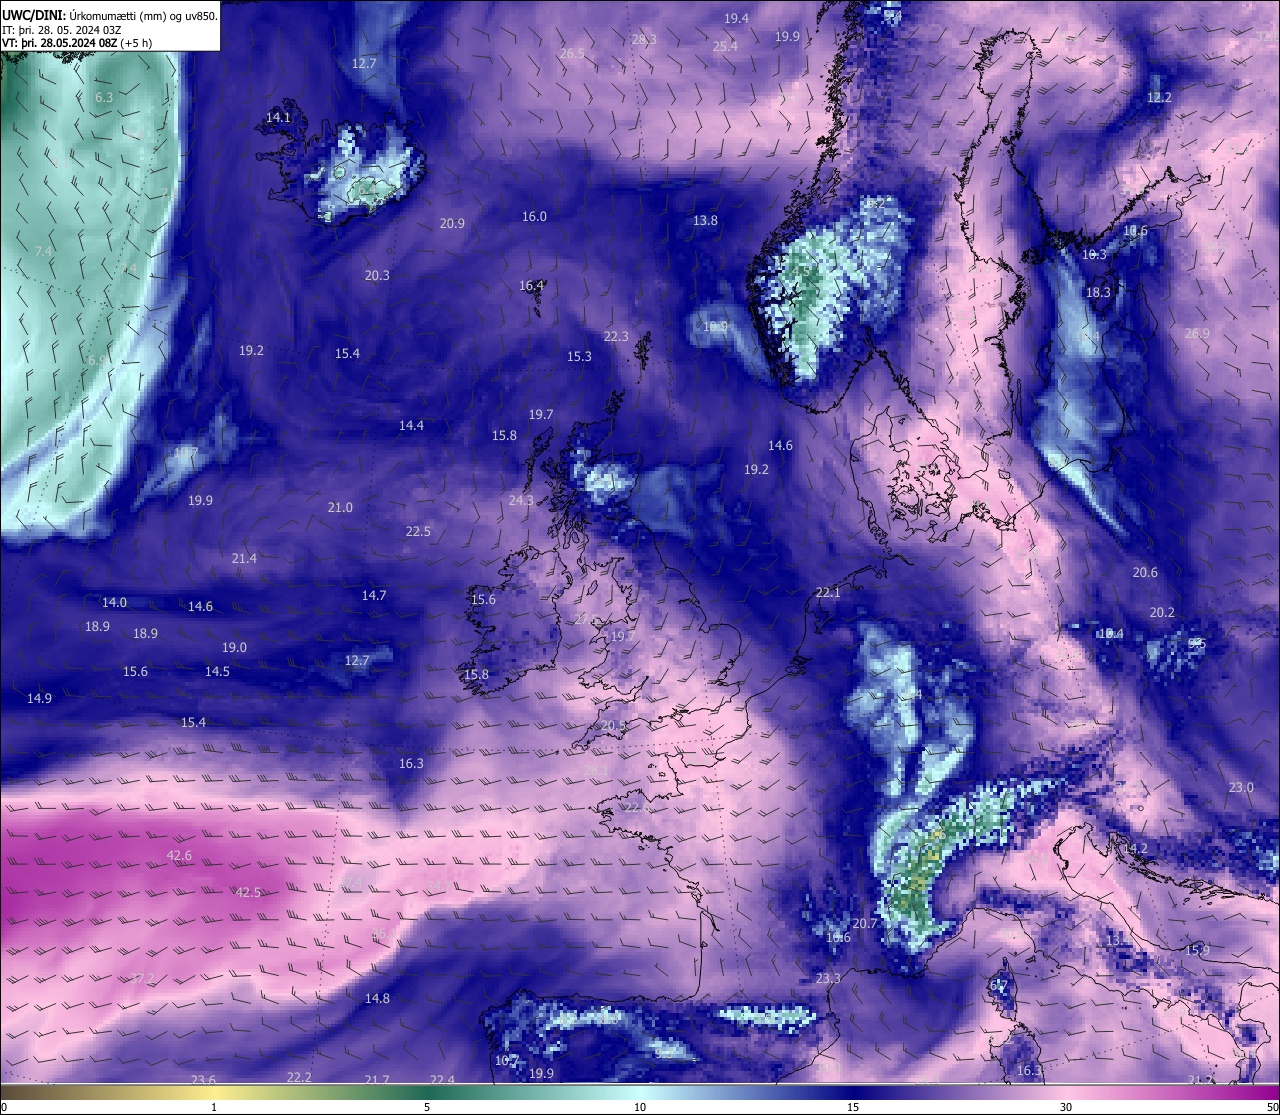Click the 6.3 value label
Screen dimensions: 1280x1115
pos(104,97)
